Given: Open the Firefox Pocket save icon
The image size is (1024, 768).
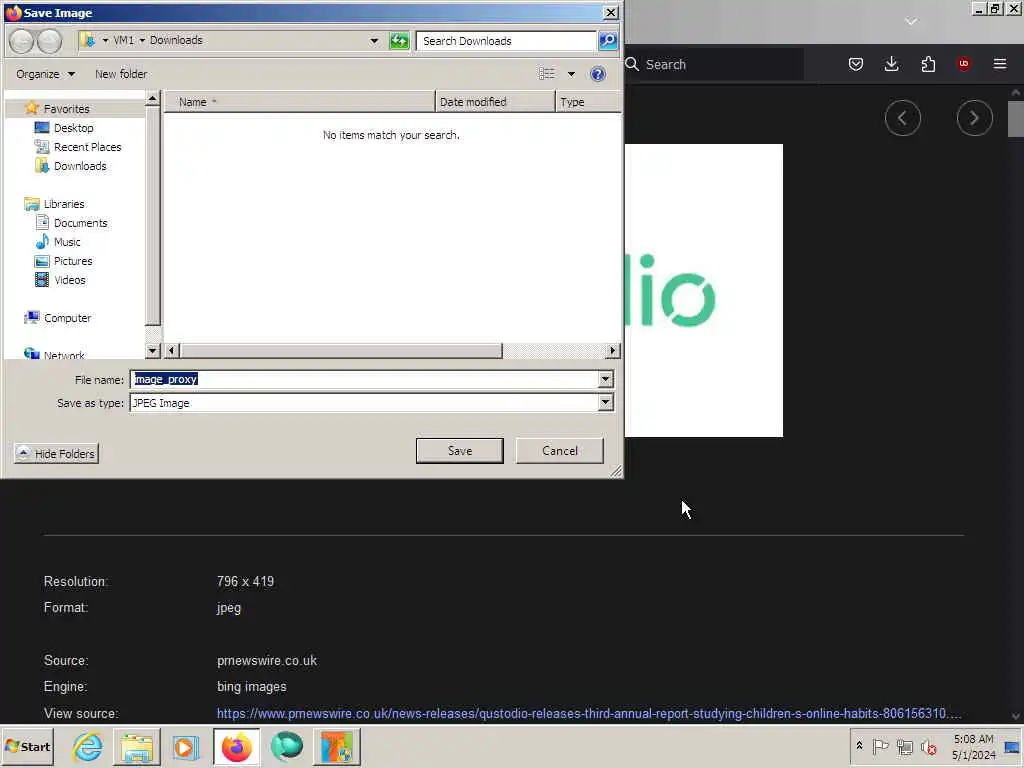Looking at the screenshot, I should (856, 64).
